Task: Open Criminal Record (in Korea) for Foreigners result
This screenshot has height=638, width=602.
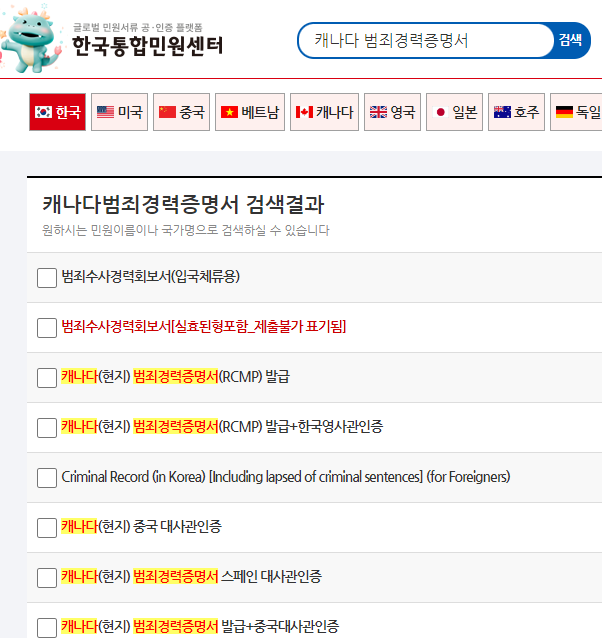Action: coord(286,477)
